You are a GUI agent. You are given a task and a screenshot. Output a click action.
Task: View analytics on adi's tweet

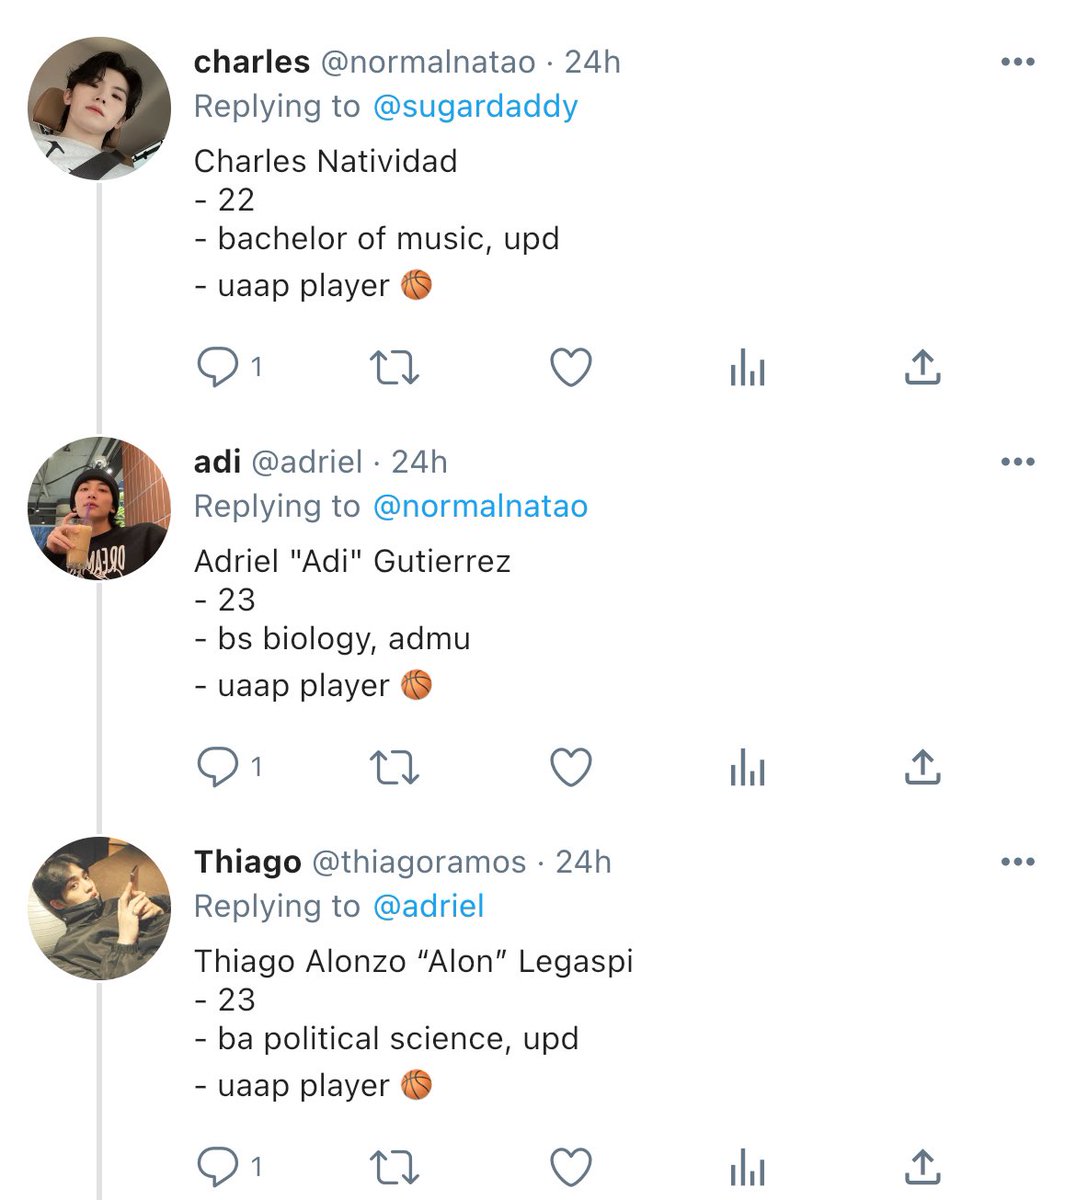coord(747,768)
